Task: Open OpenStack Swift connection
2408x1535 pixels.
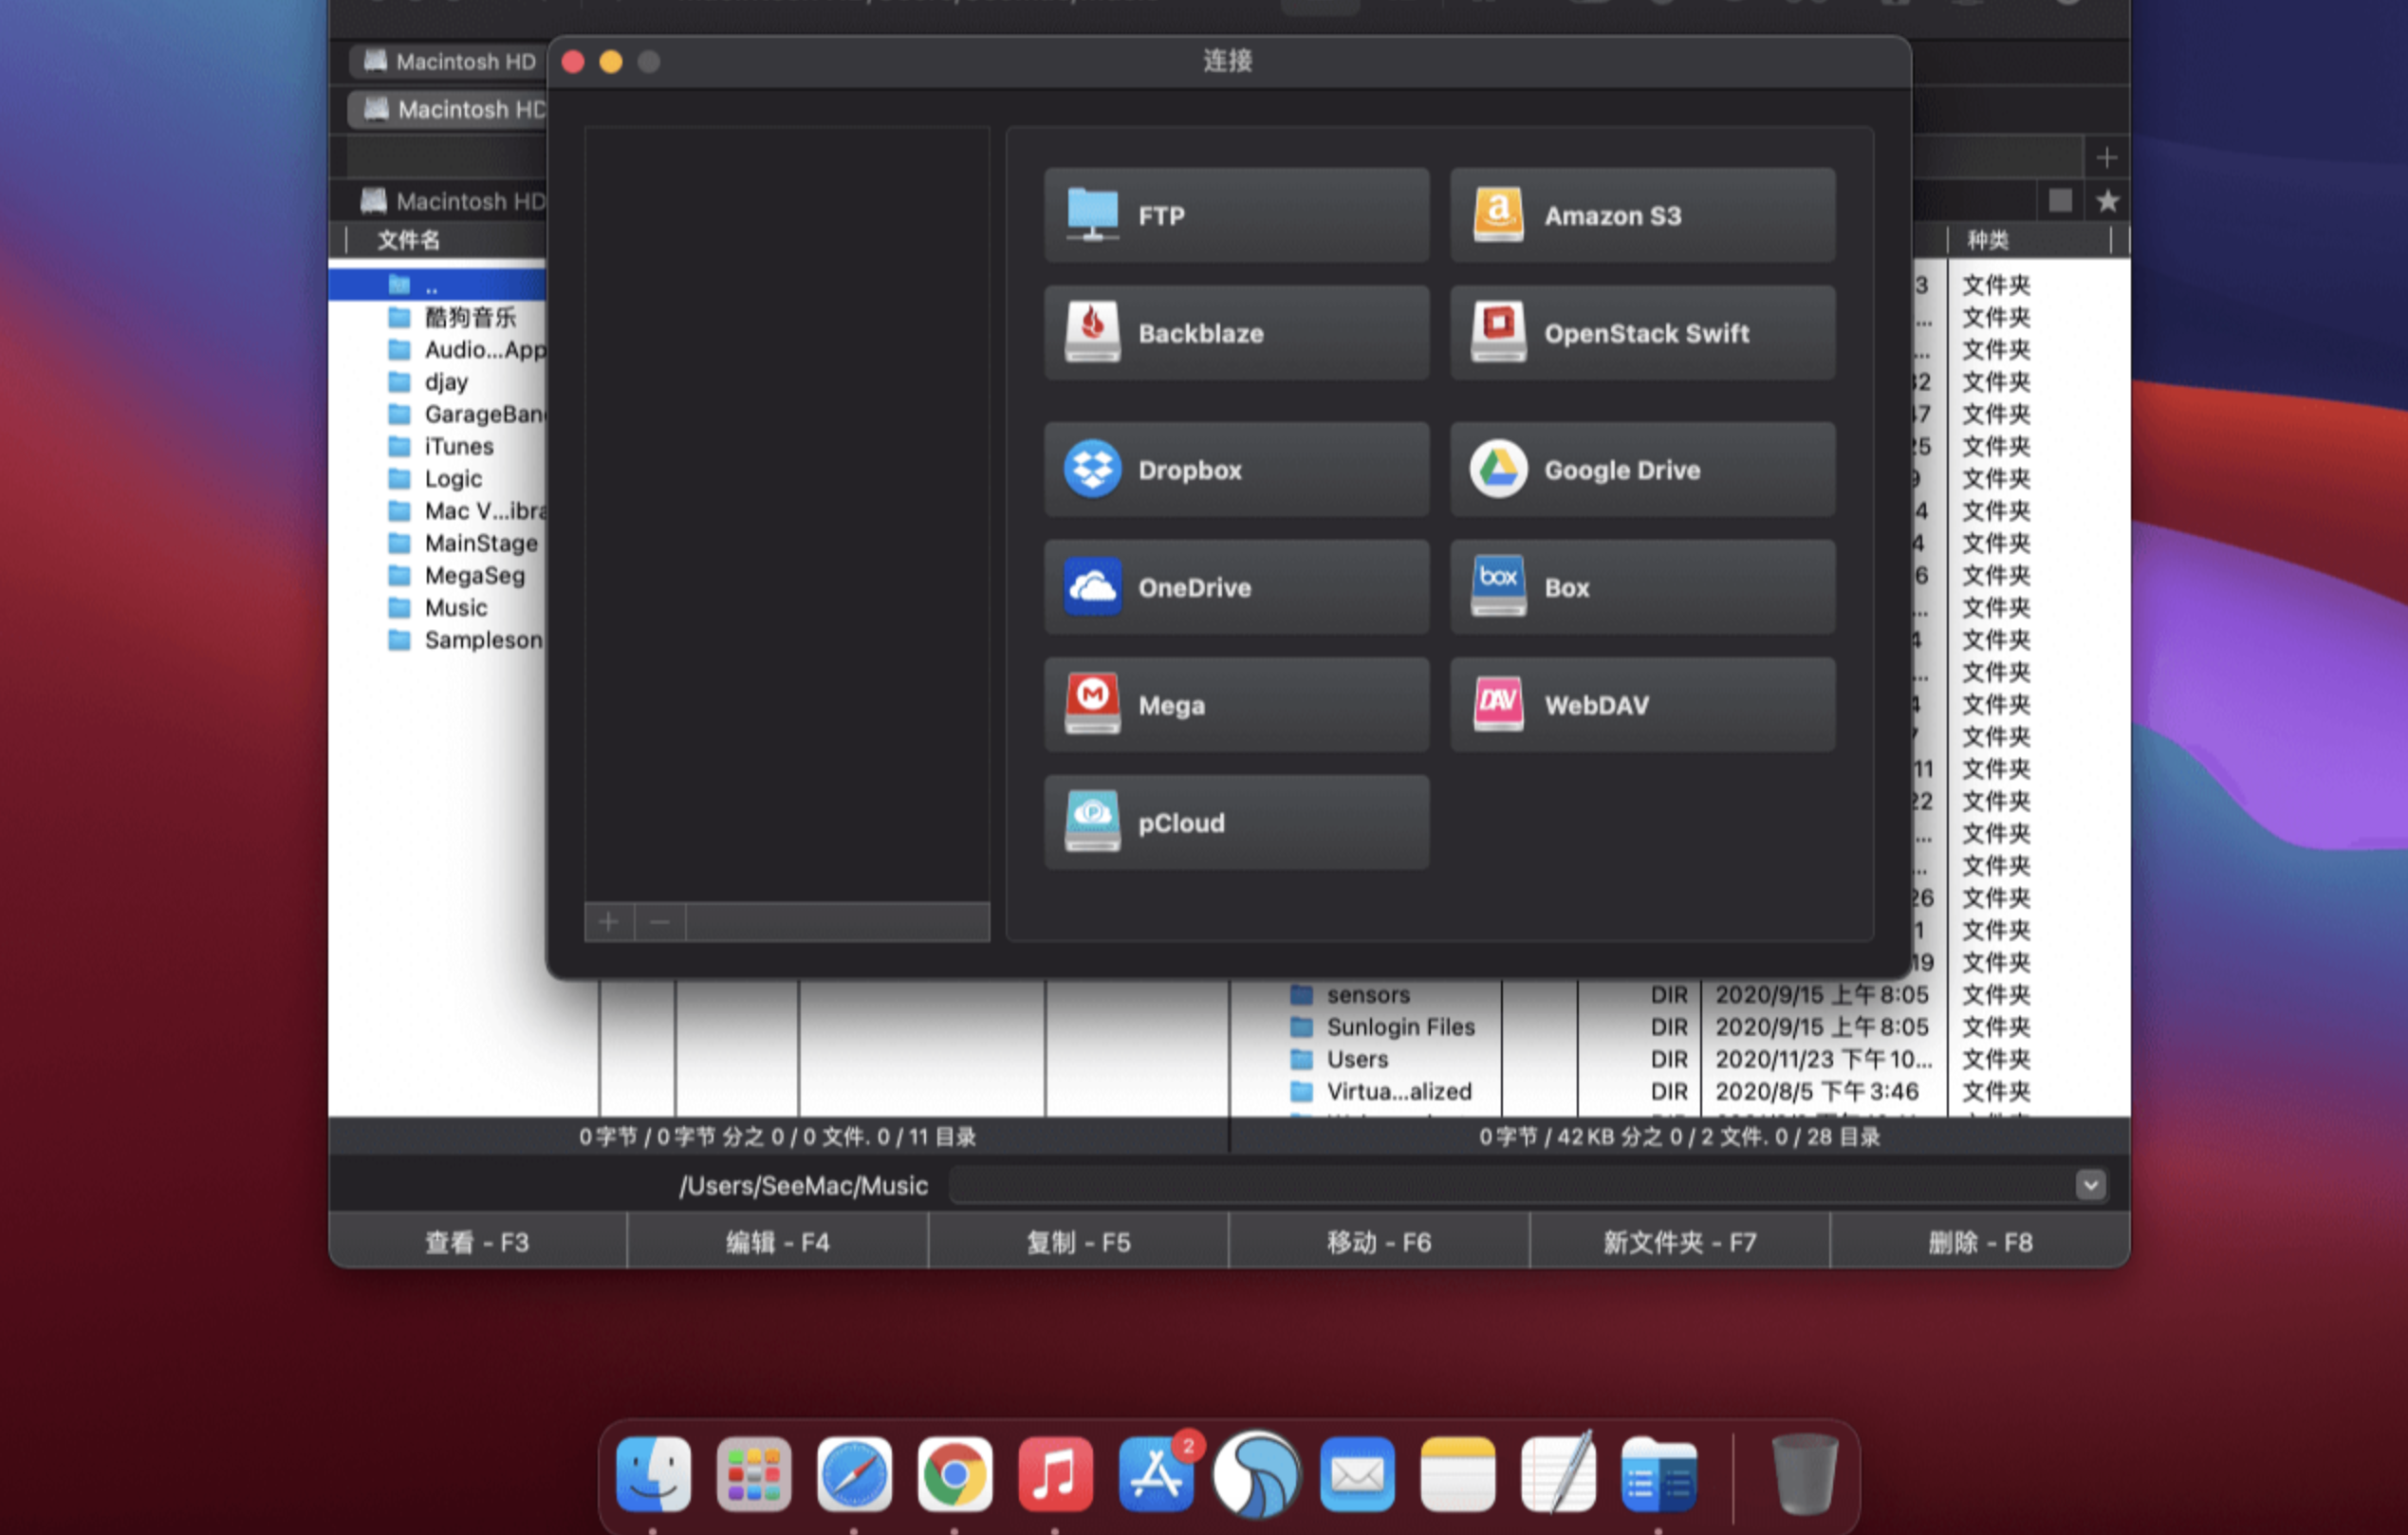Action: (1640, 333)
